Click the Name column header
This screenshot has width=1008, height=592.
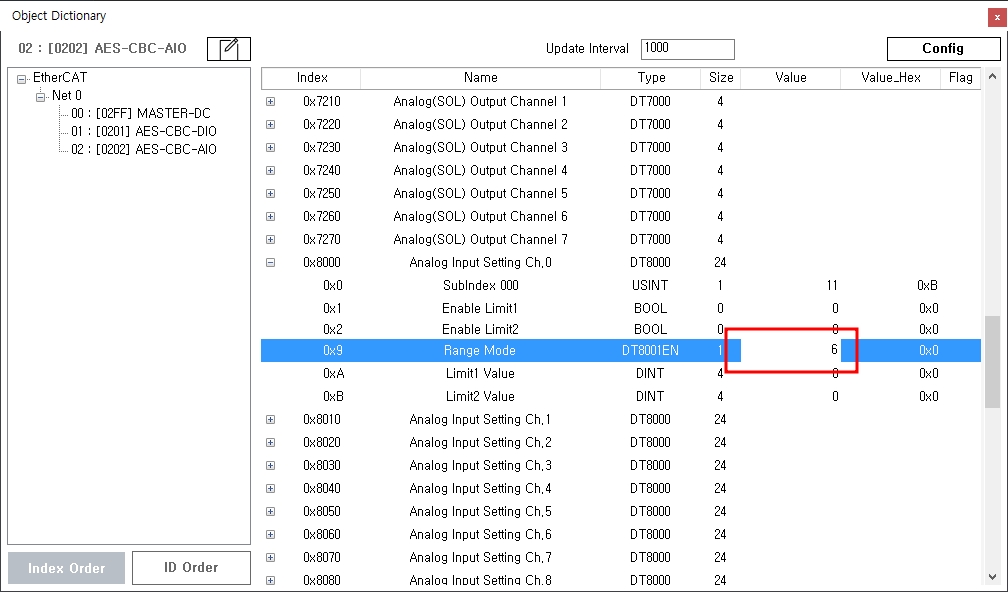pos(480,78)
